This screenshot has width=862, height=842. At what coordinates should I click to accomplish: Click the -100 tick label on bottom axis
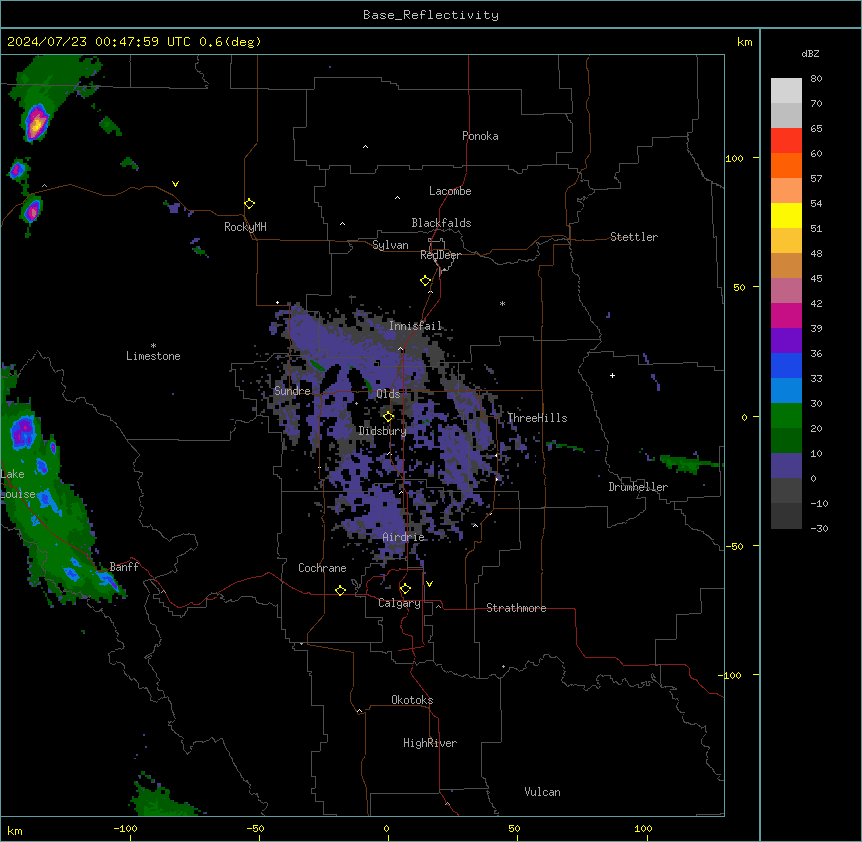(125, 828)
